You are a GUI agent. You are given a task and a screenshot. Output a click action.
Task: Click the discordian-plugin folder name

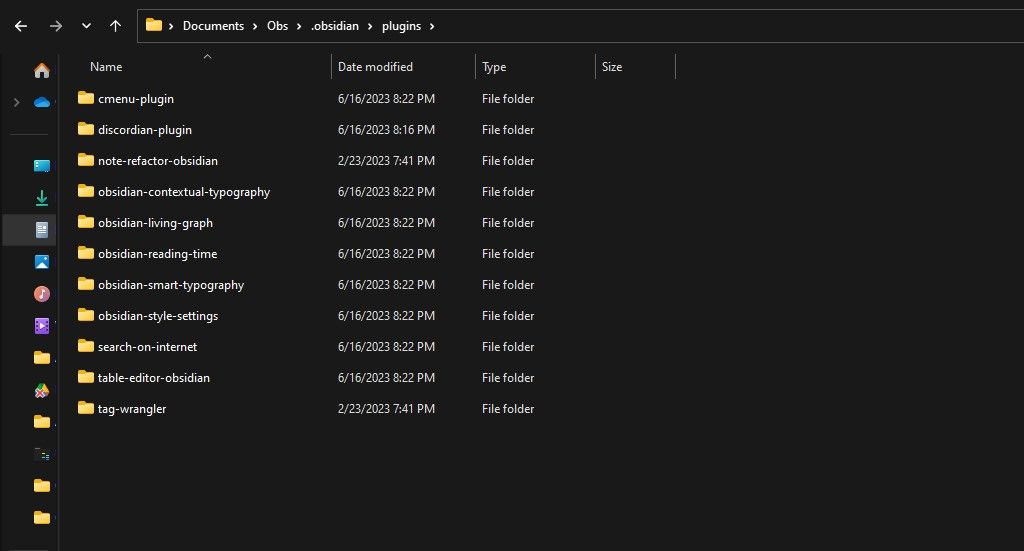click(x=145, y=130)
